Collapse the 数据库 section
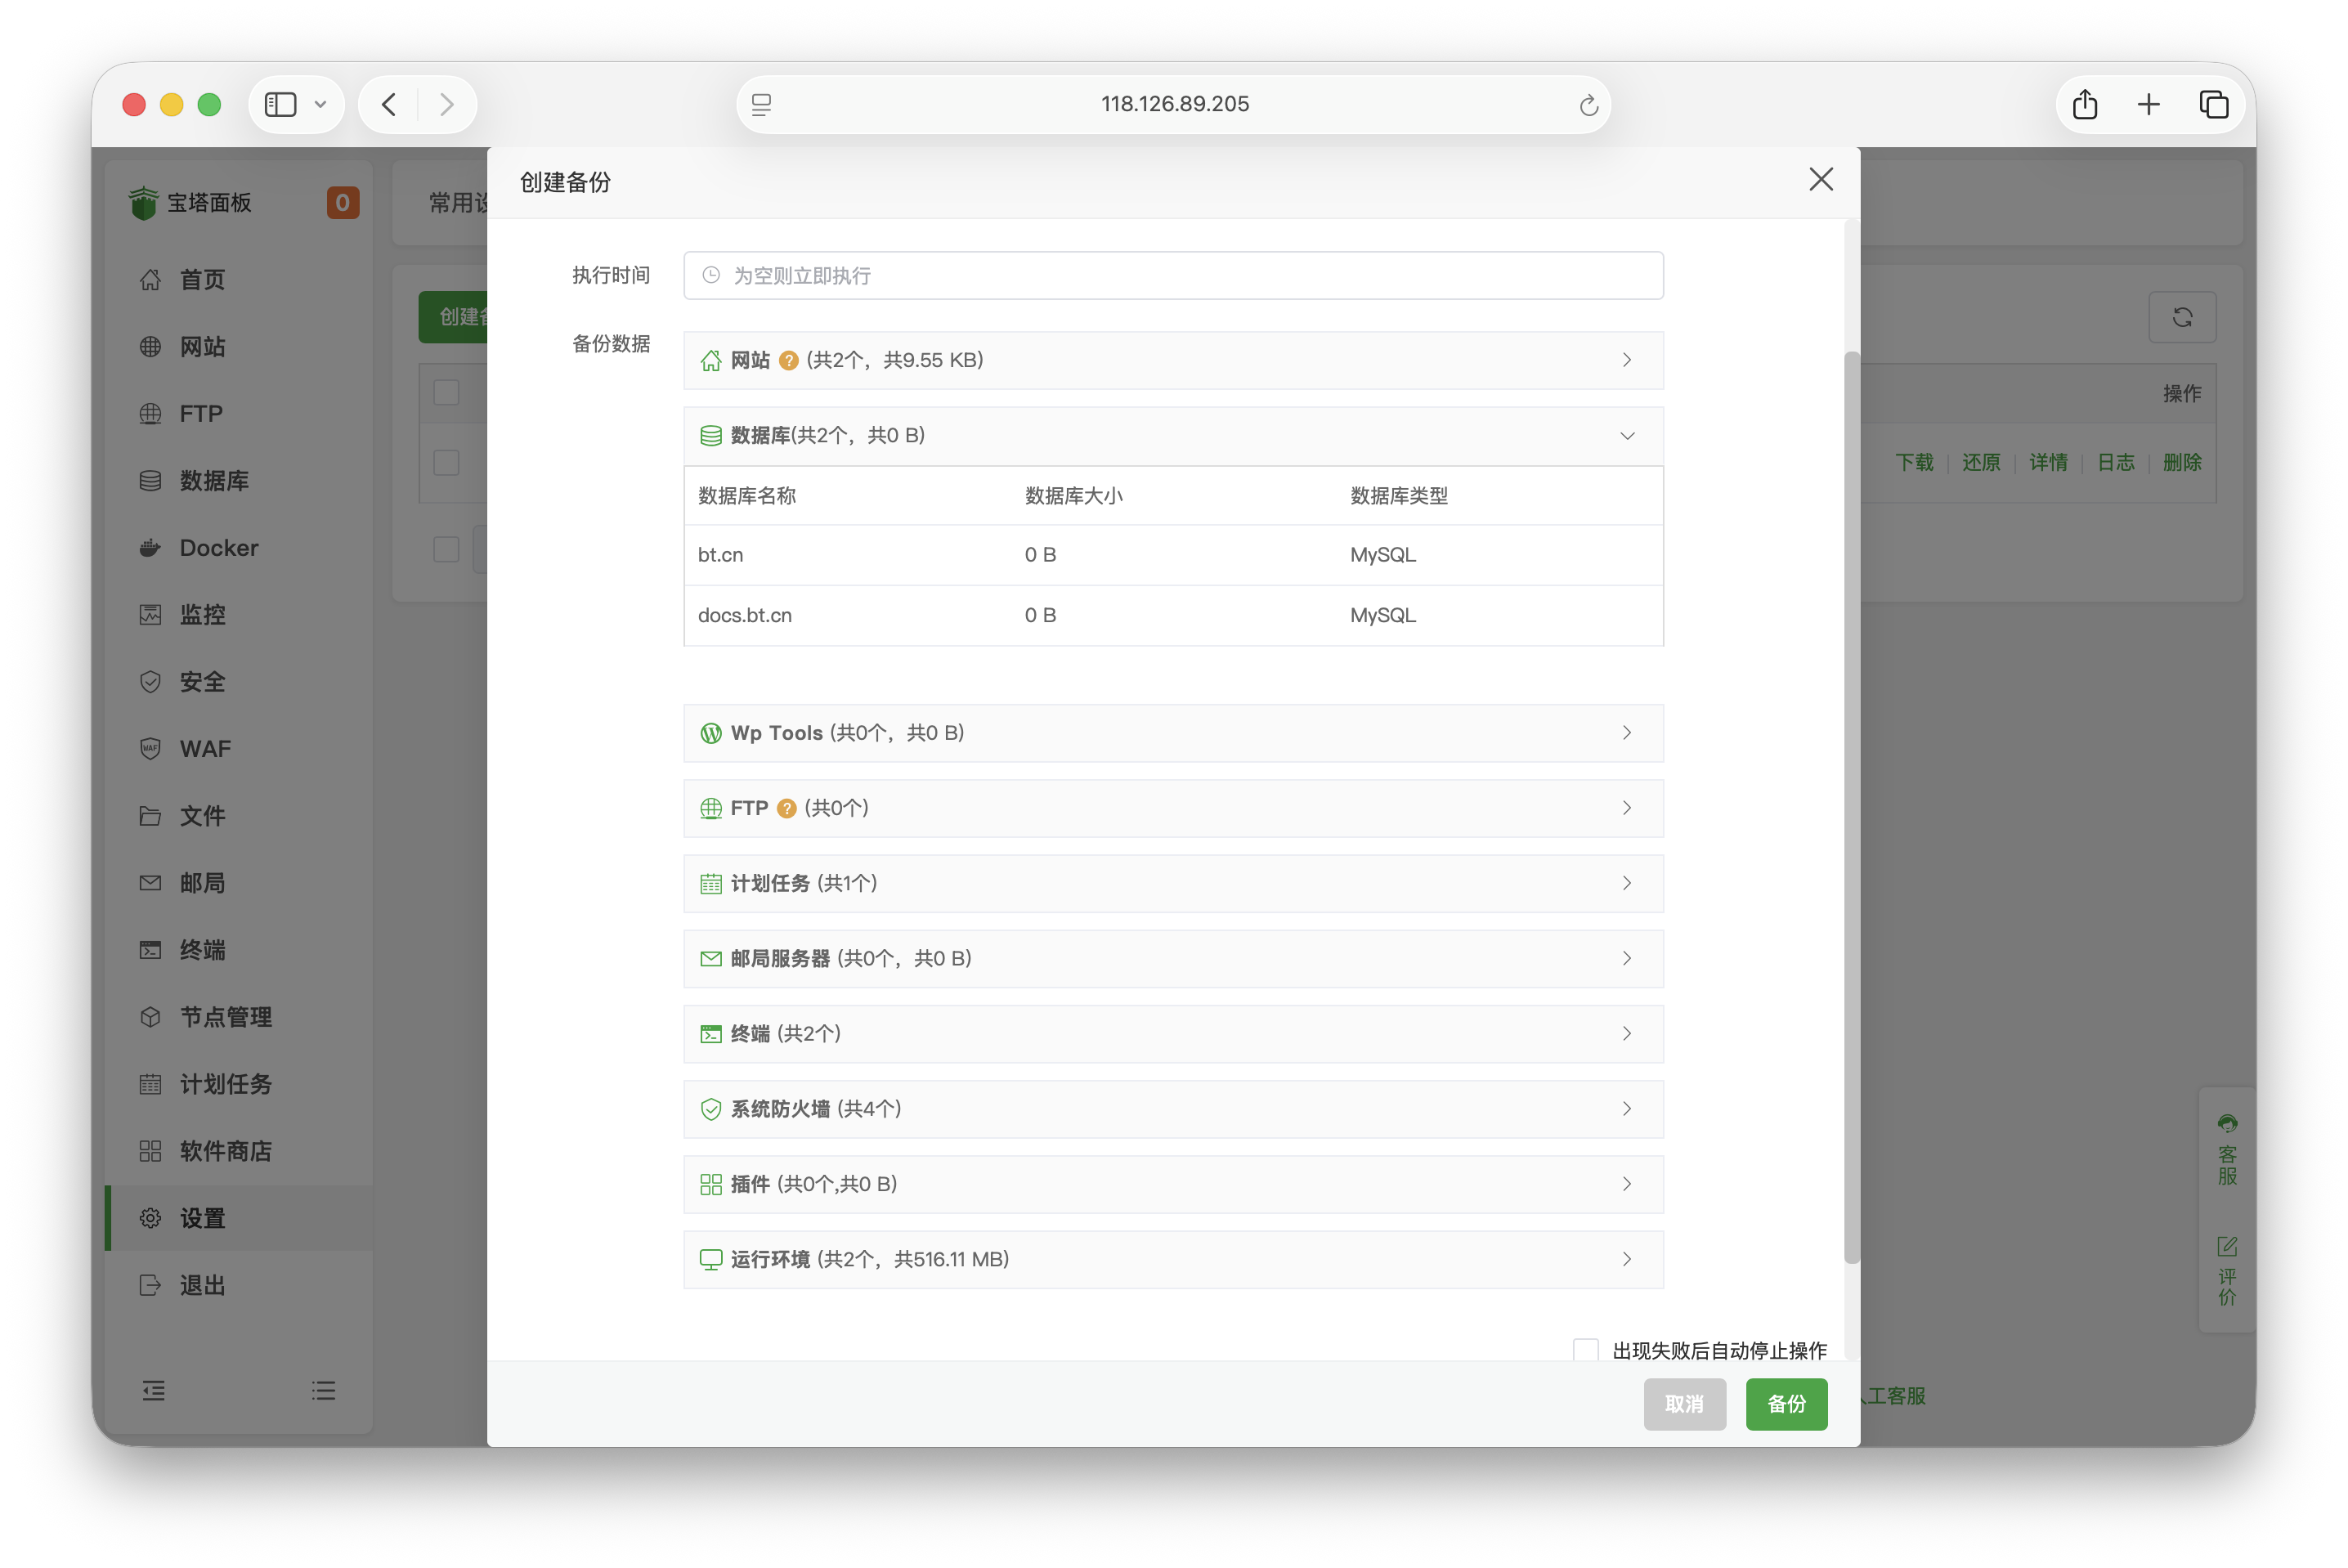The height and width of the screenshot is (1568, 2348). click(1627, 436)
